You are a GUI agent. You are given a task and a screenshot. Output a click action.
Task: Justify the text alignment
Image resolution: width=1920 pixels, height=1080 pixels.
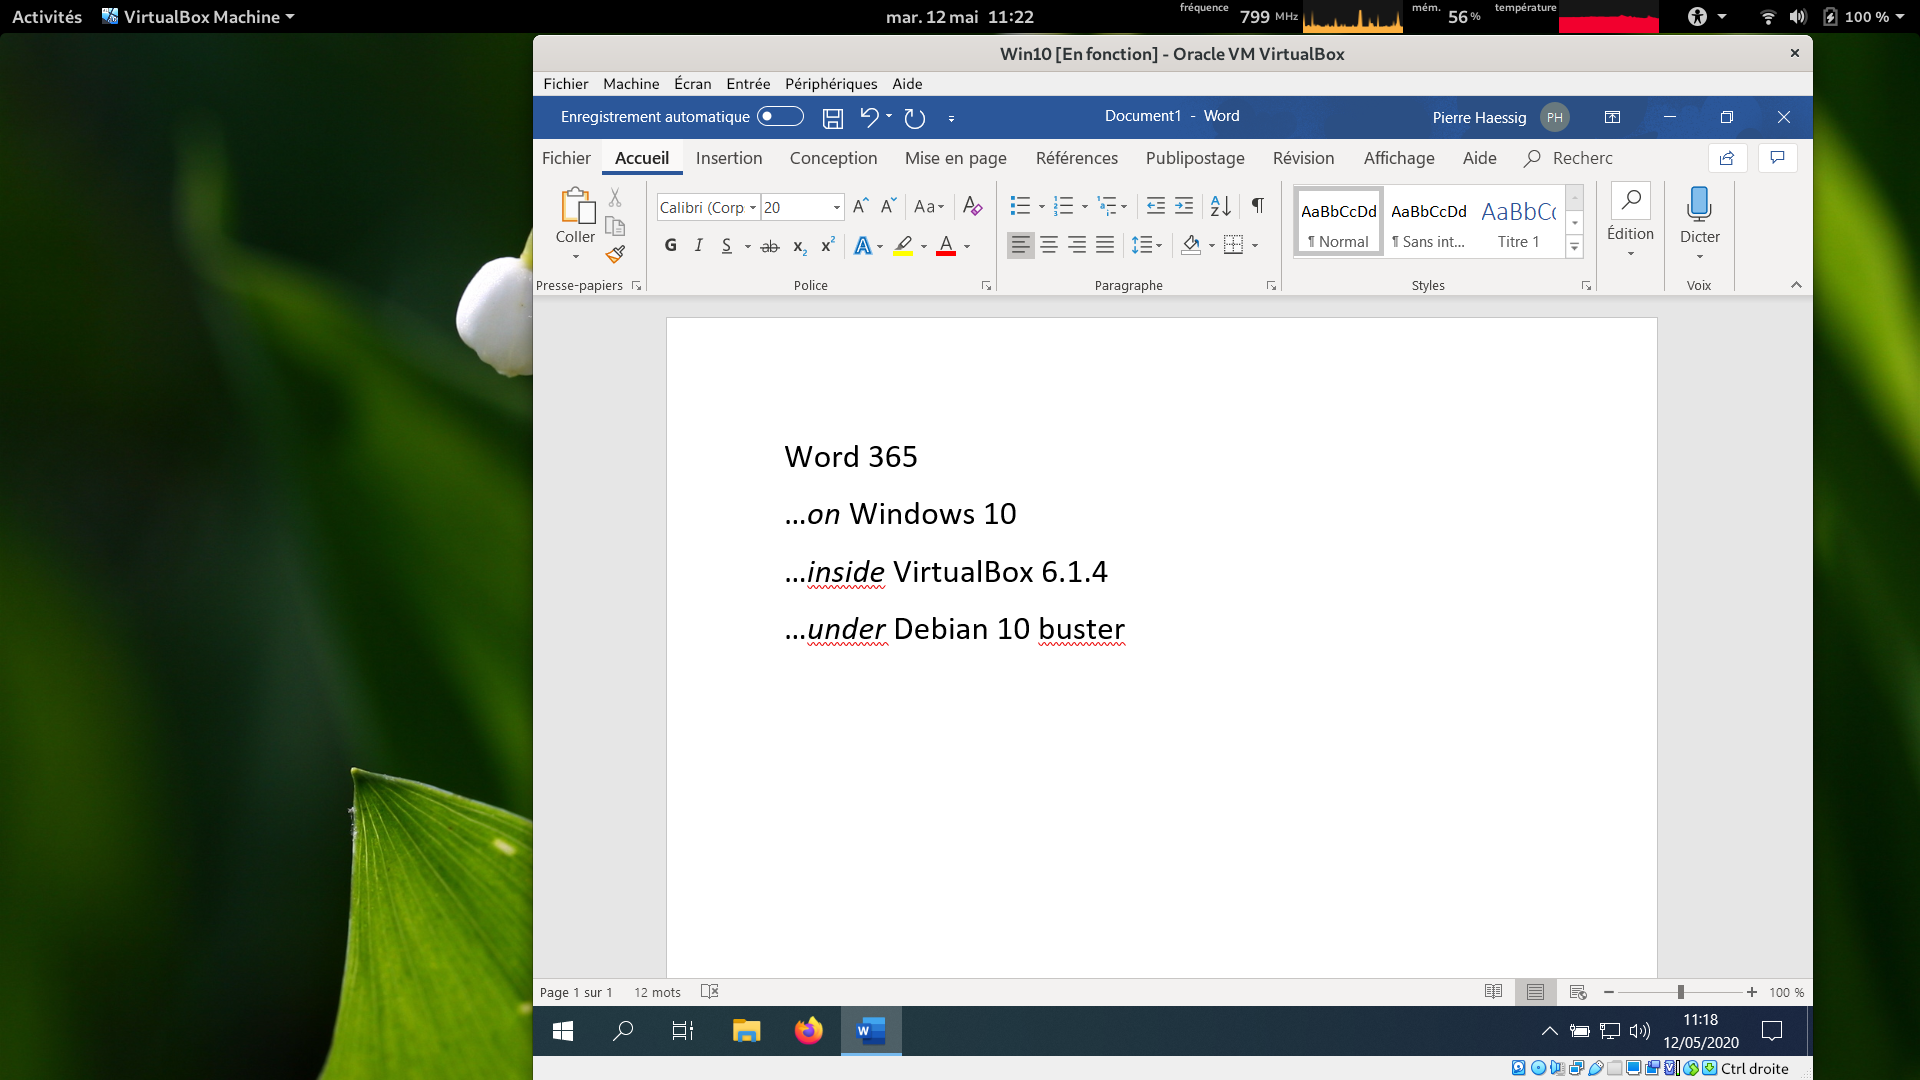coord(1104,245)
